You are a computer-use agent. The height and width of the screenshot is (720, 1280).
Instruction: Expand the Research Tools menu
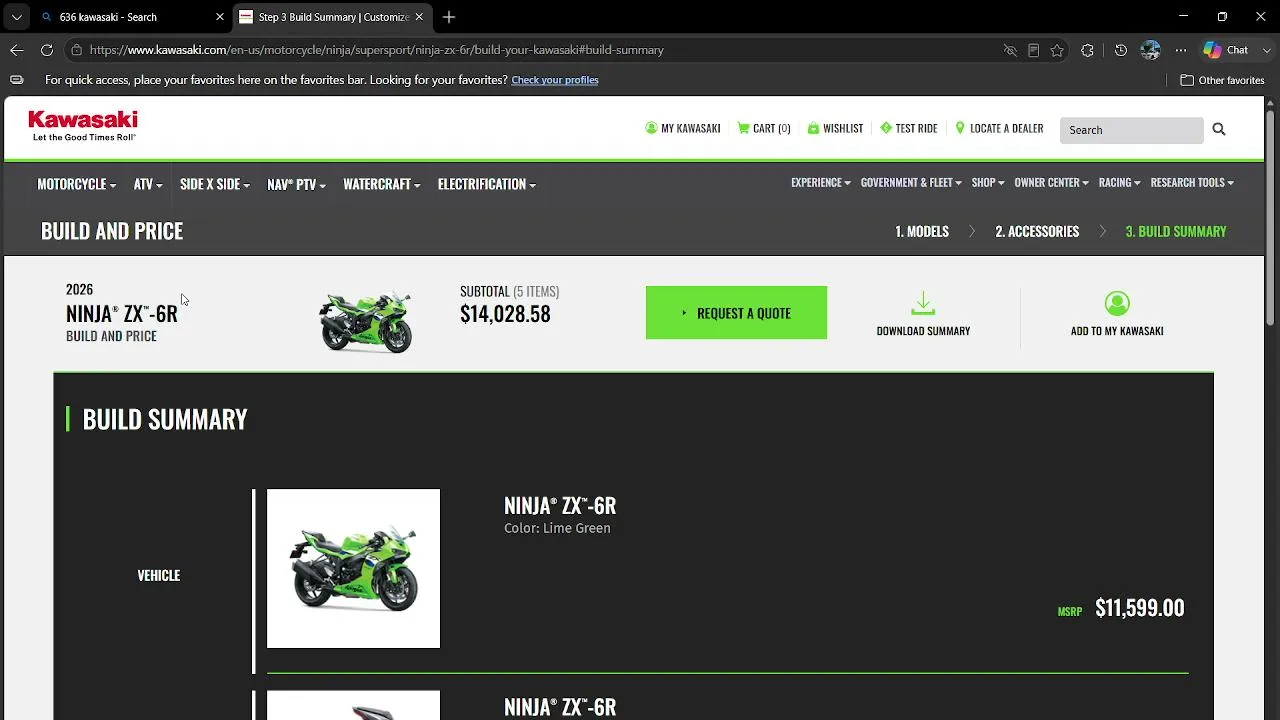click(x=1192, y=183)
